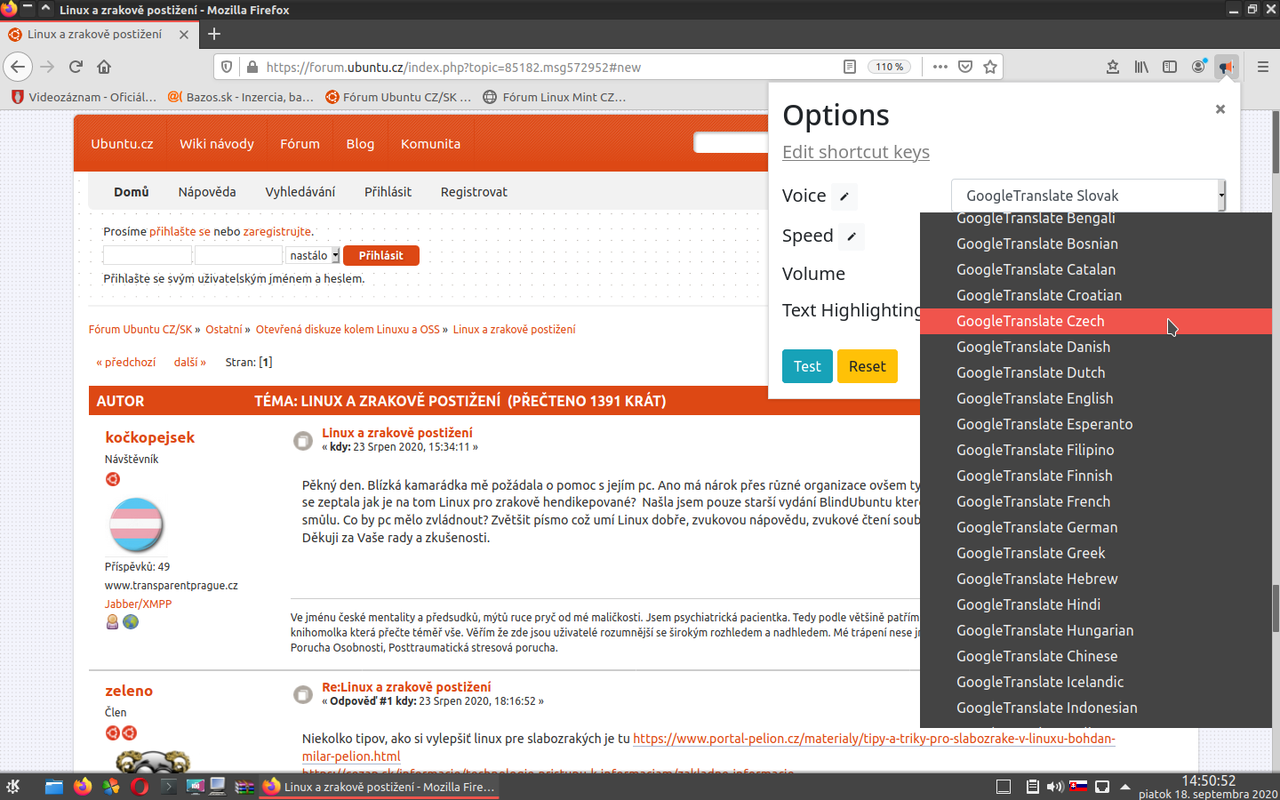Bookmark this page with the star icon

[x=990, y=67]
